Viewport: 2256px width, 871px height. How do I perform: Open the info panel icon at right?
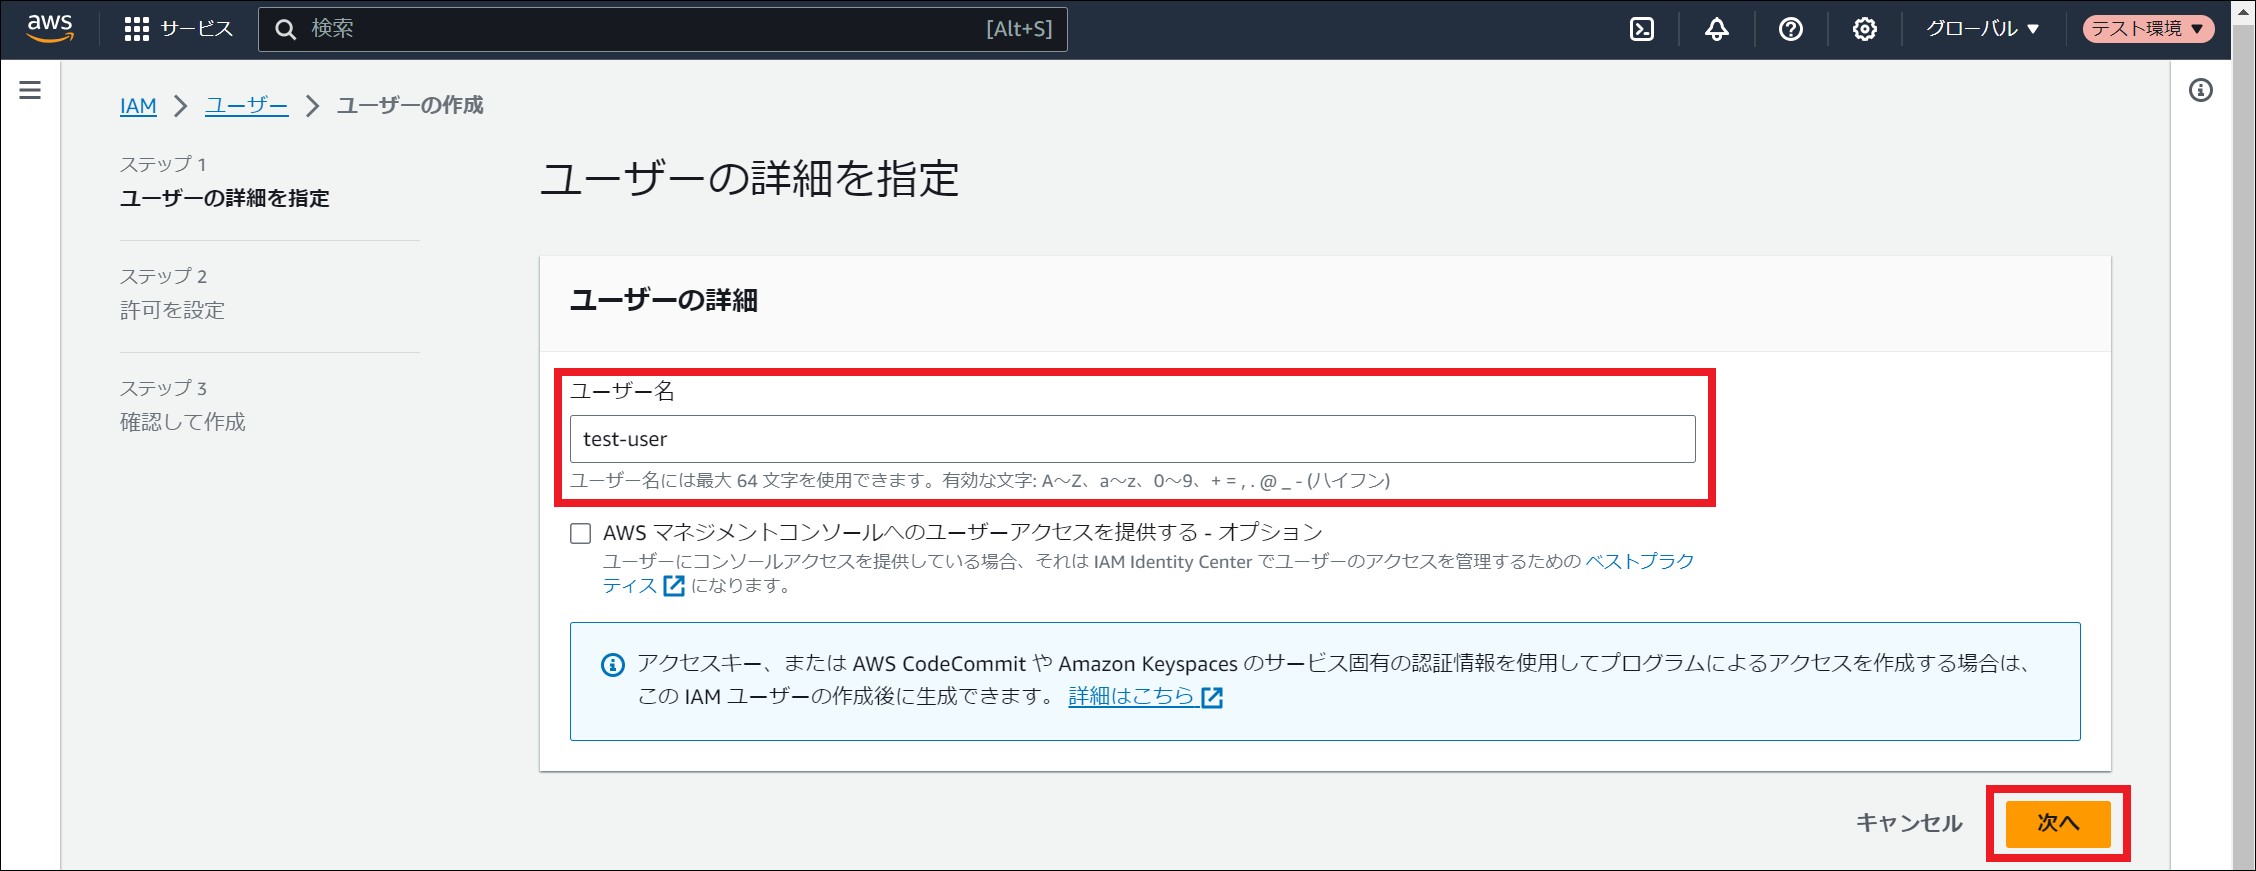point(2200,91)
